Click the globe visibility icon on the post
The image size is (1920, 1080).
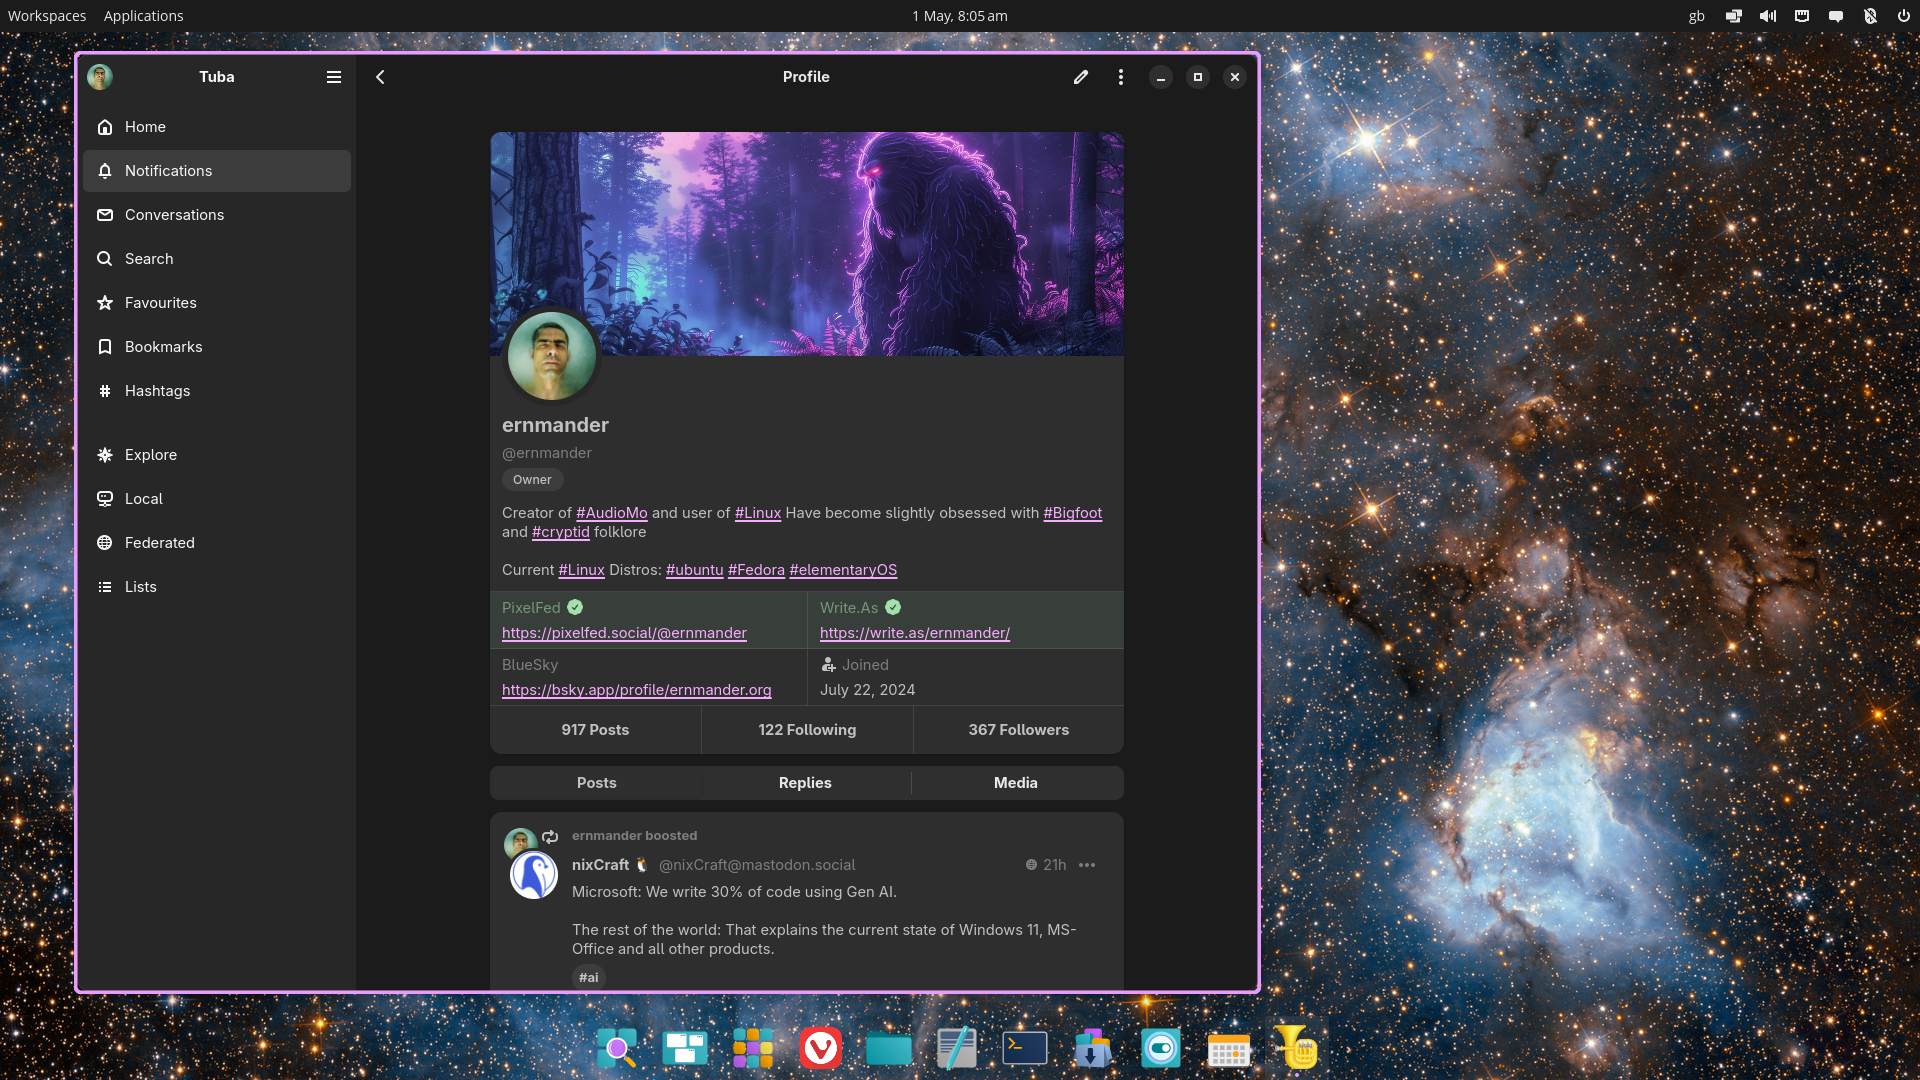point(1031,865)
